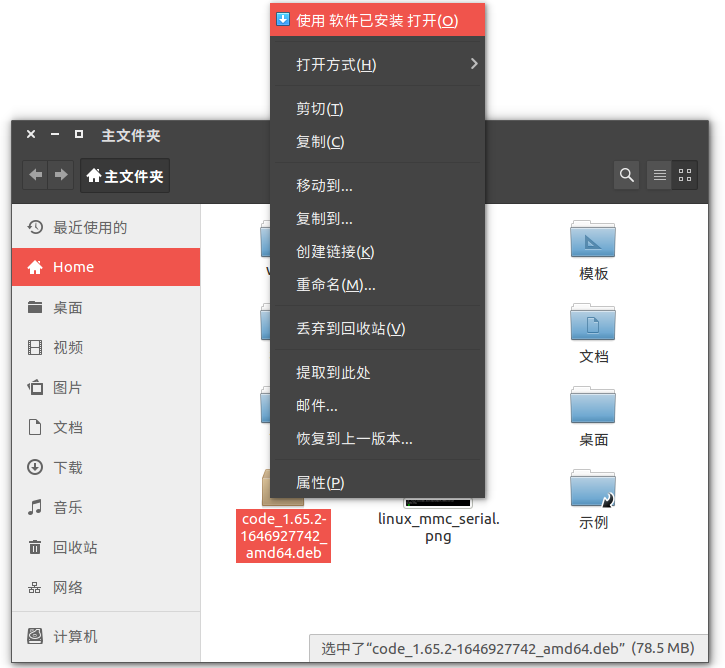
Task: Choose 提取到此处 menu entry
Action: pyautogui.click(x=377, y=373)
